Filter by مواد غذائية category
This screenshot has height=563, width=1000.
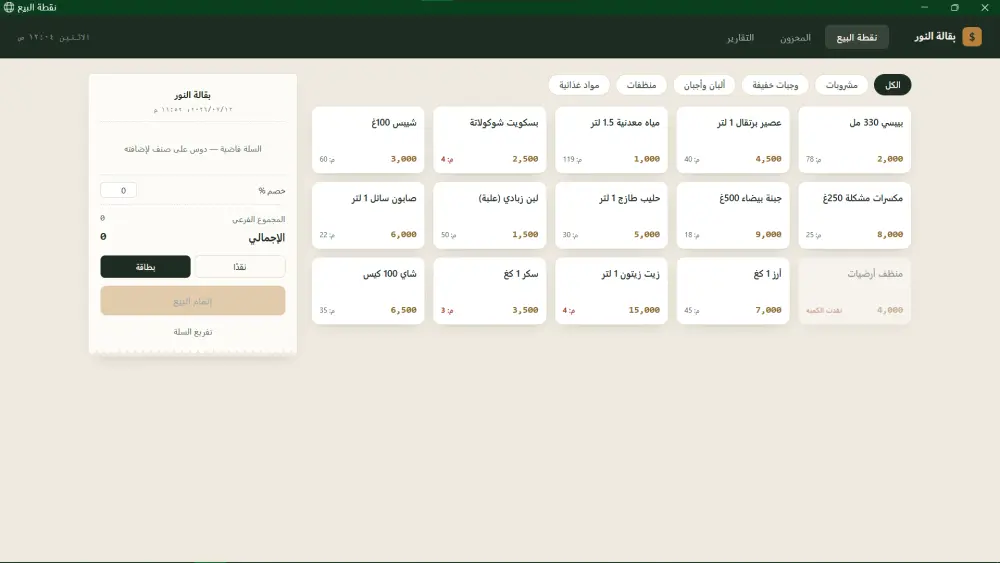pyautogui.click(x=579, y=85)
